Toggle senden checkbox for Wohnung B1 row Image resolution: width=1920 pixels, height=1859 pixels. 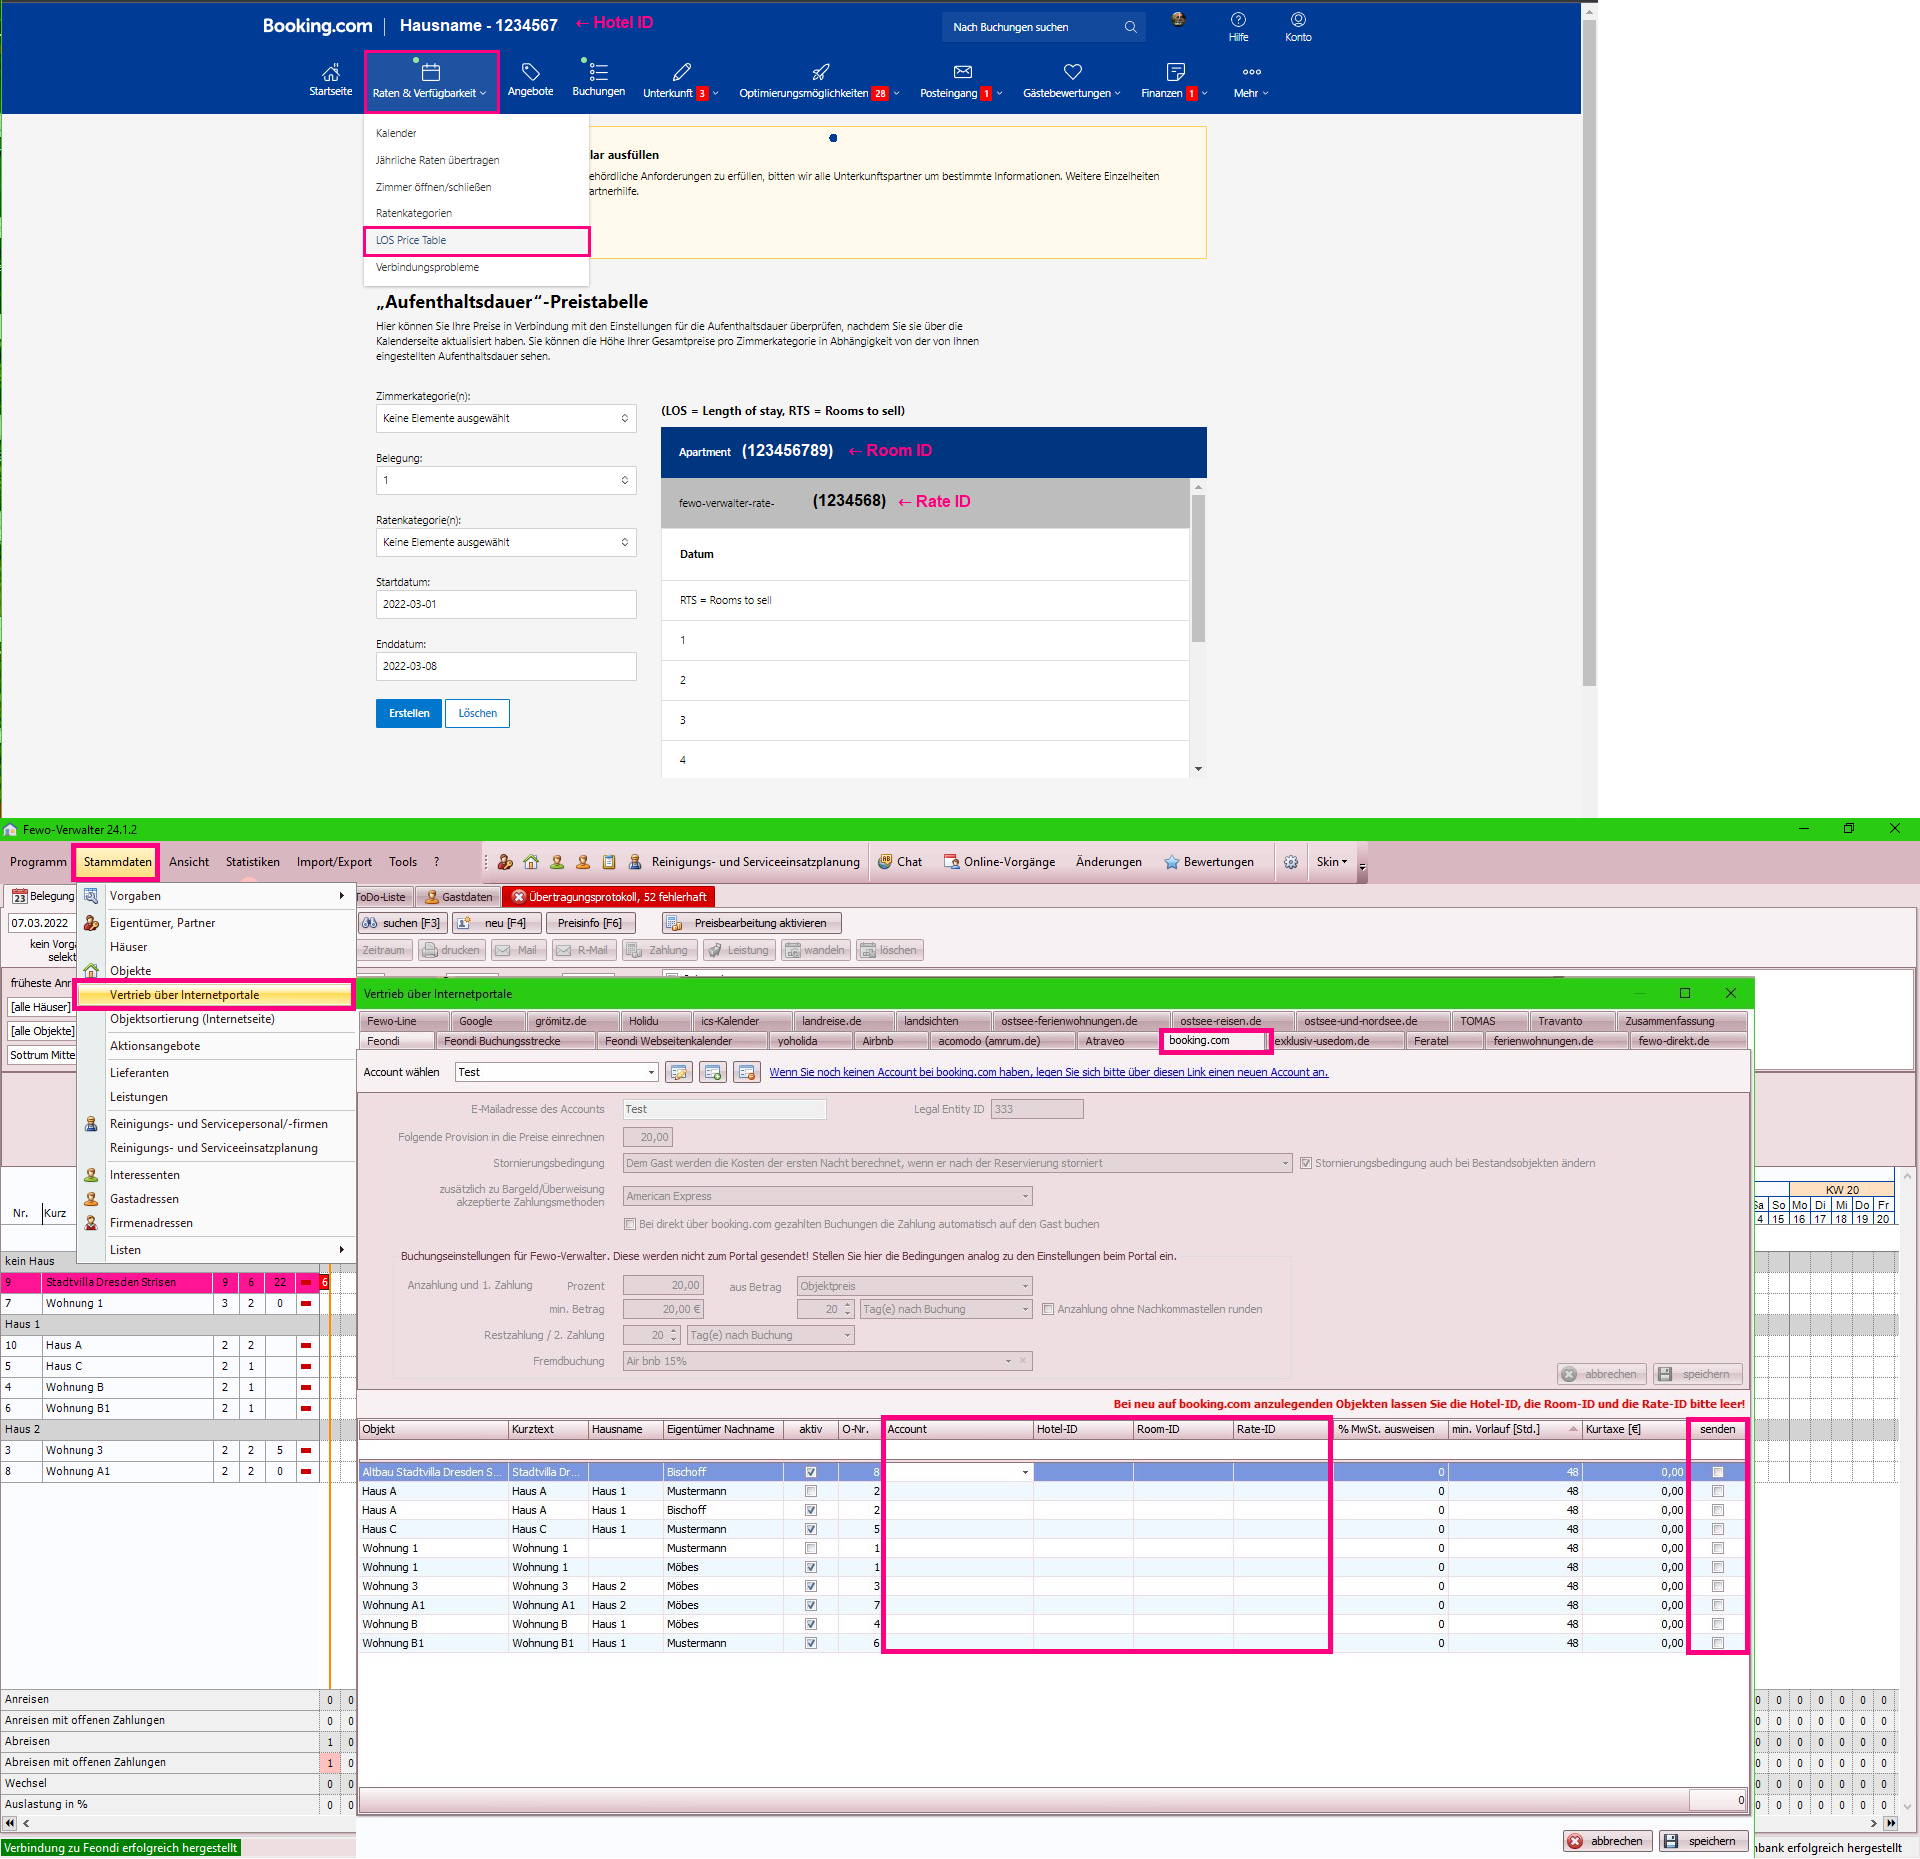tap(1718, 1643)
